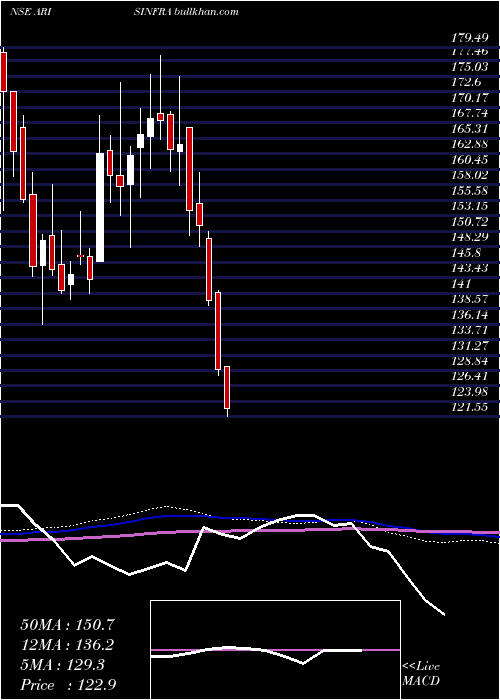Click the NSE ARI ticker title text
The width and height of the screenshot is (500, 700).
click(x=30, y=12)
